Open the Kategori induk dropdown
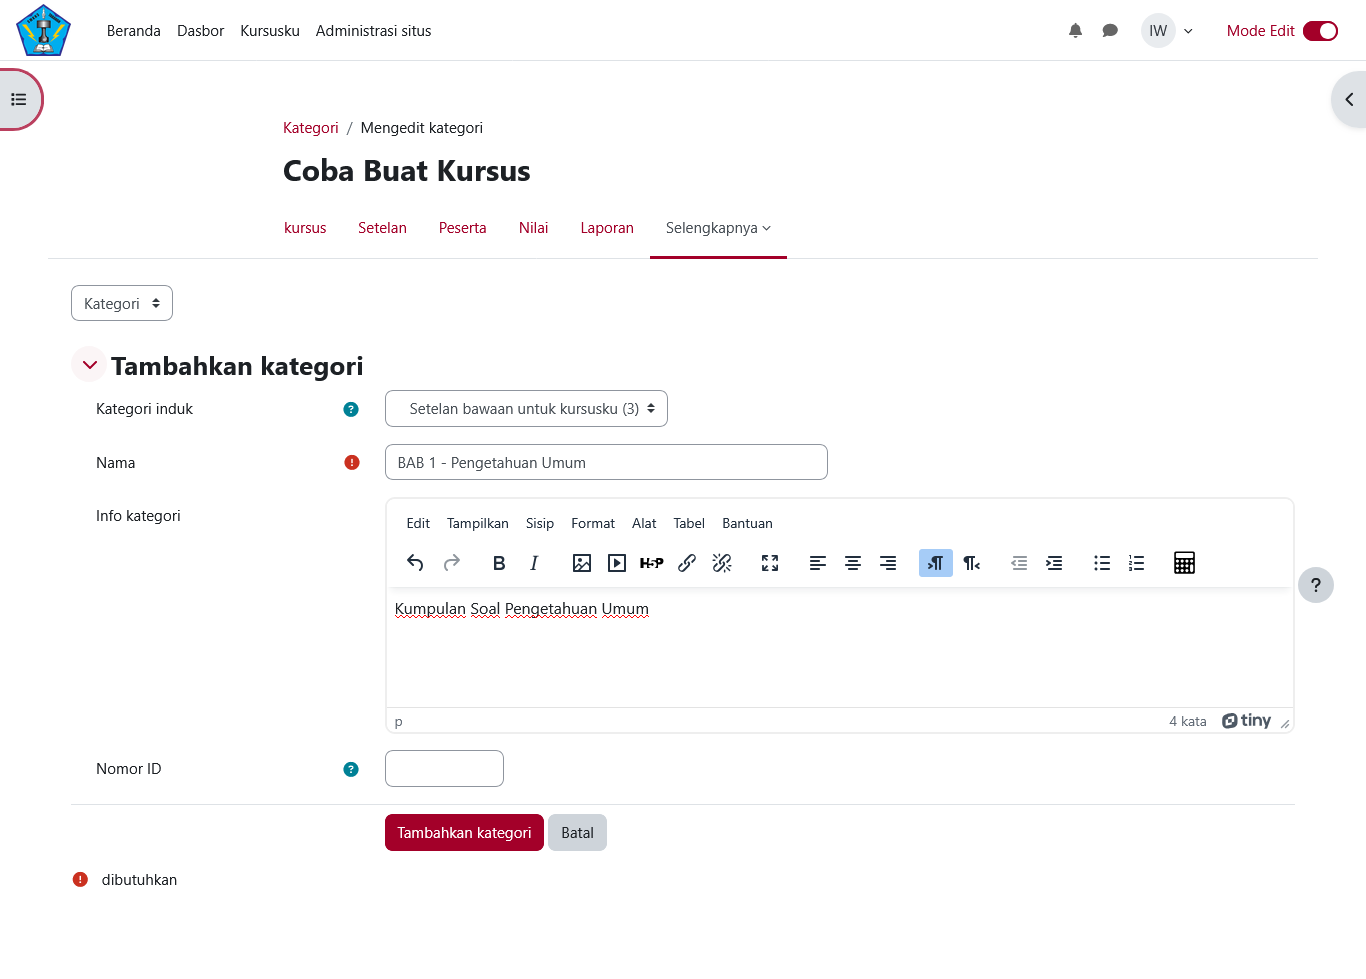This screenshot has width=1366, height=979. pyautogui.click(x=526, y=408)
